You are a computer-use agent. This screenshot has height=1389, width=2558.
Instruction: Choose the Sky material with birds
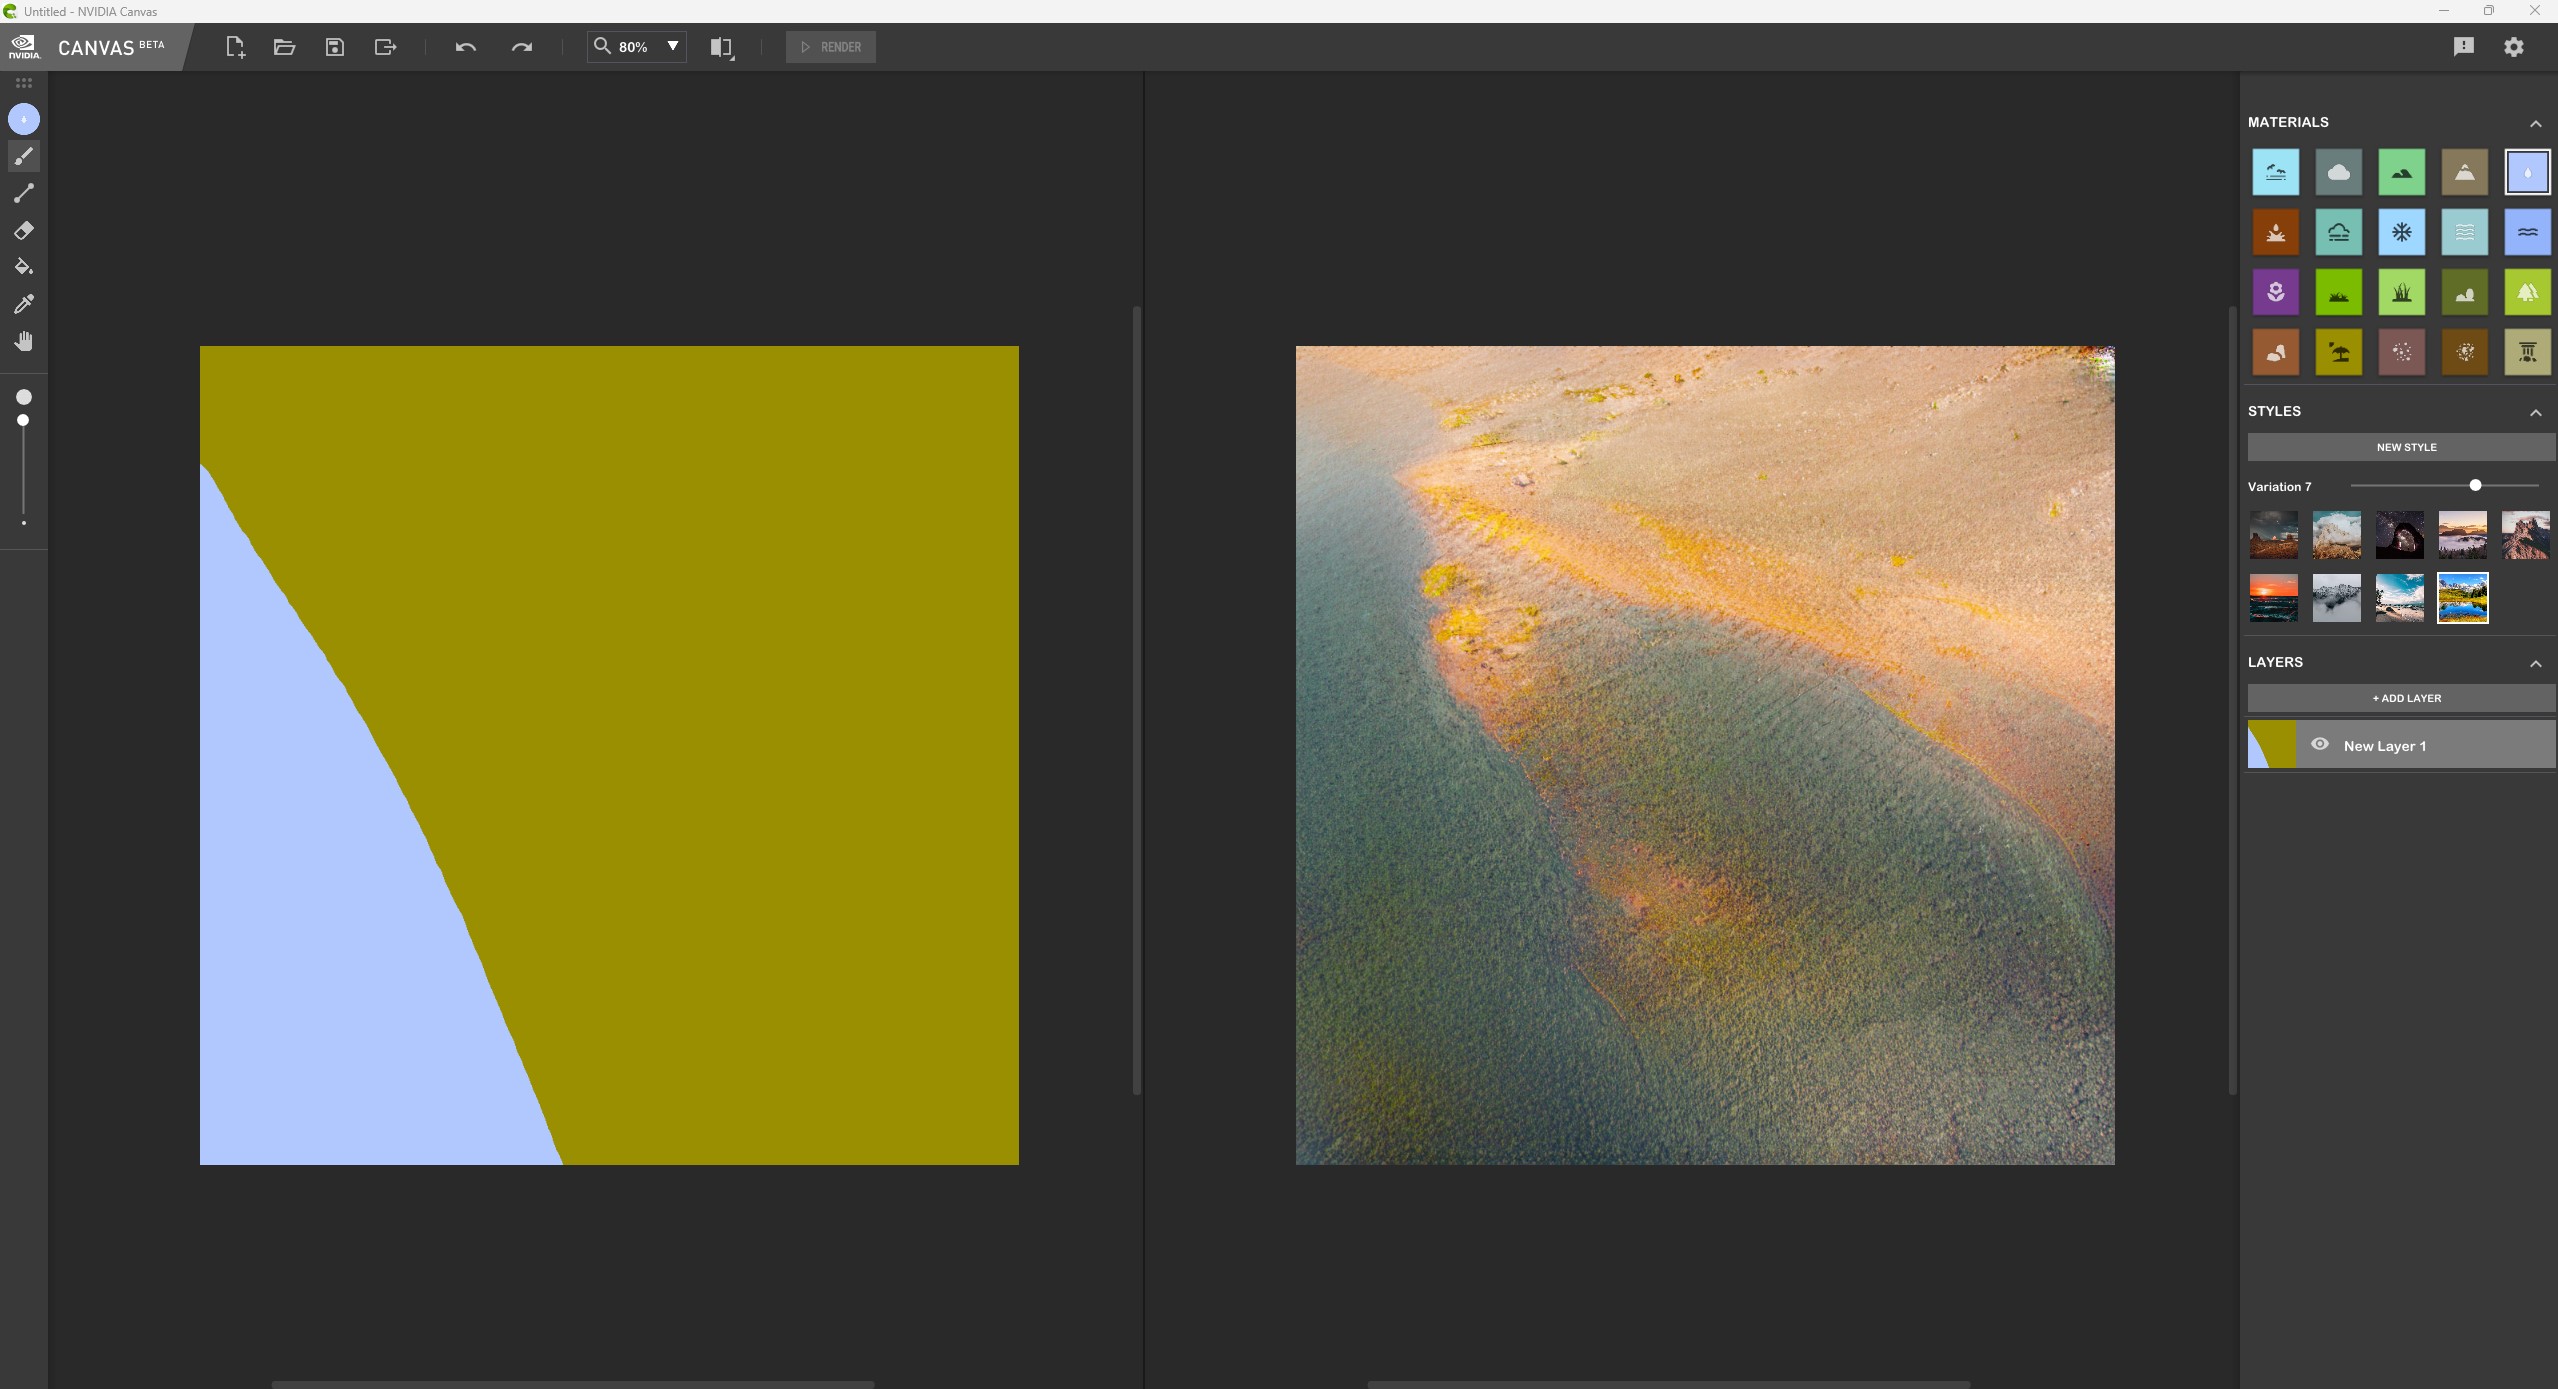pos(2276,172)
